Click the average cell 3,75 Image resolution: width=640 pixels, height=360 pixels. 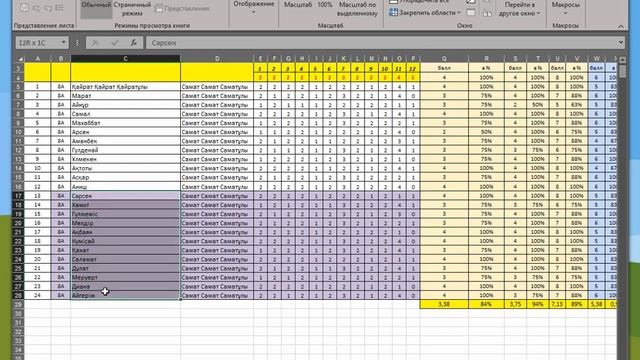point(515,304)
